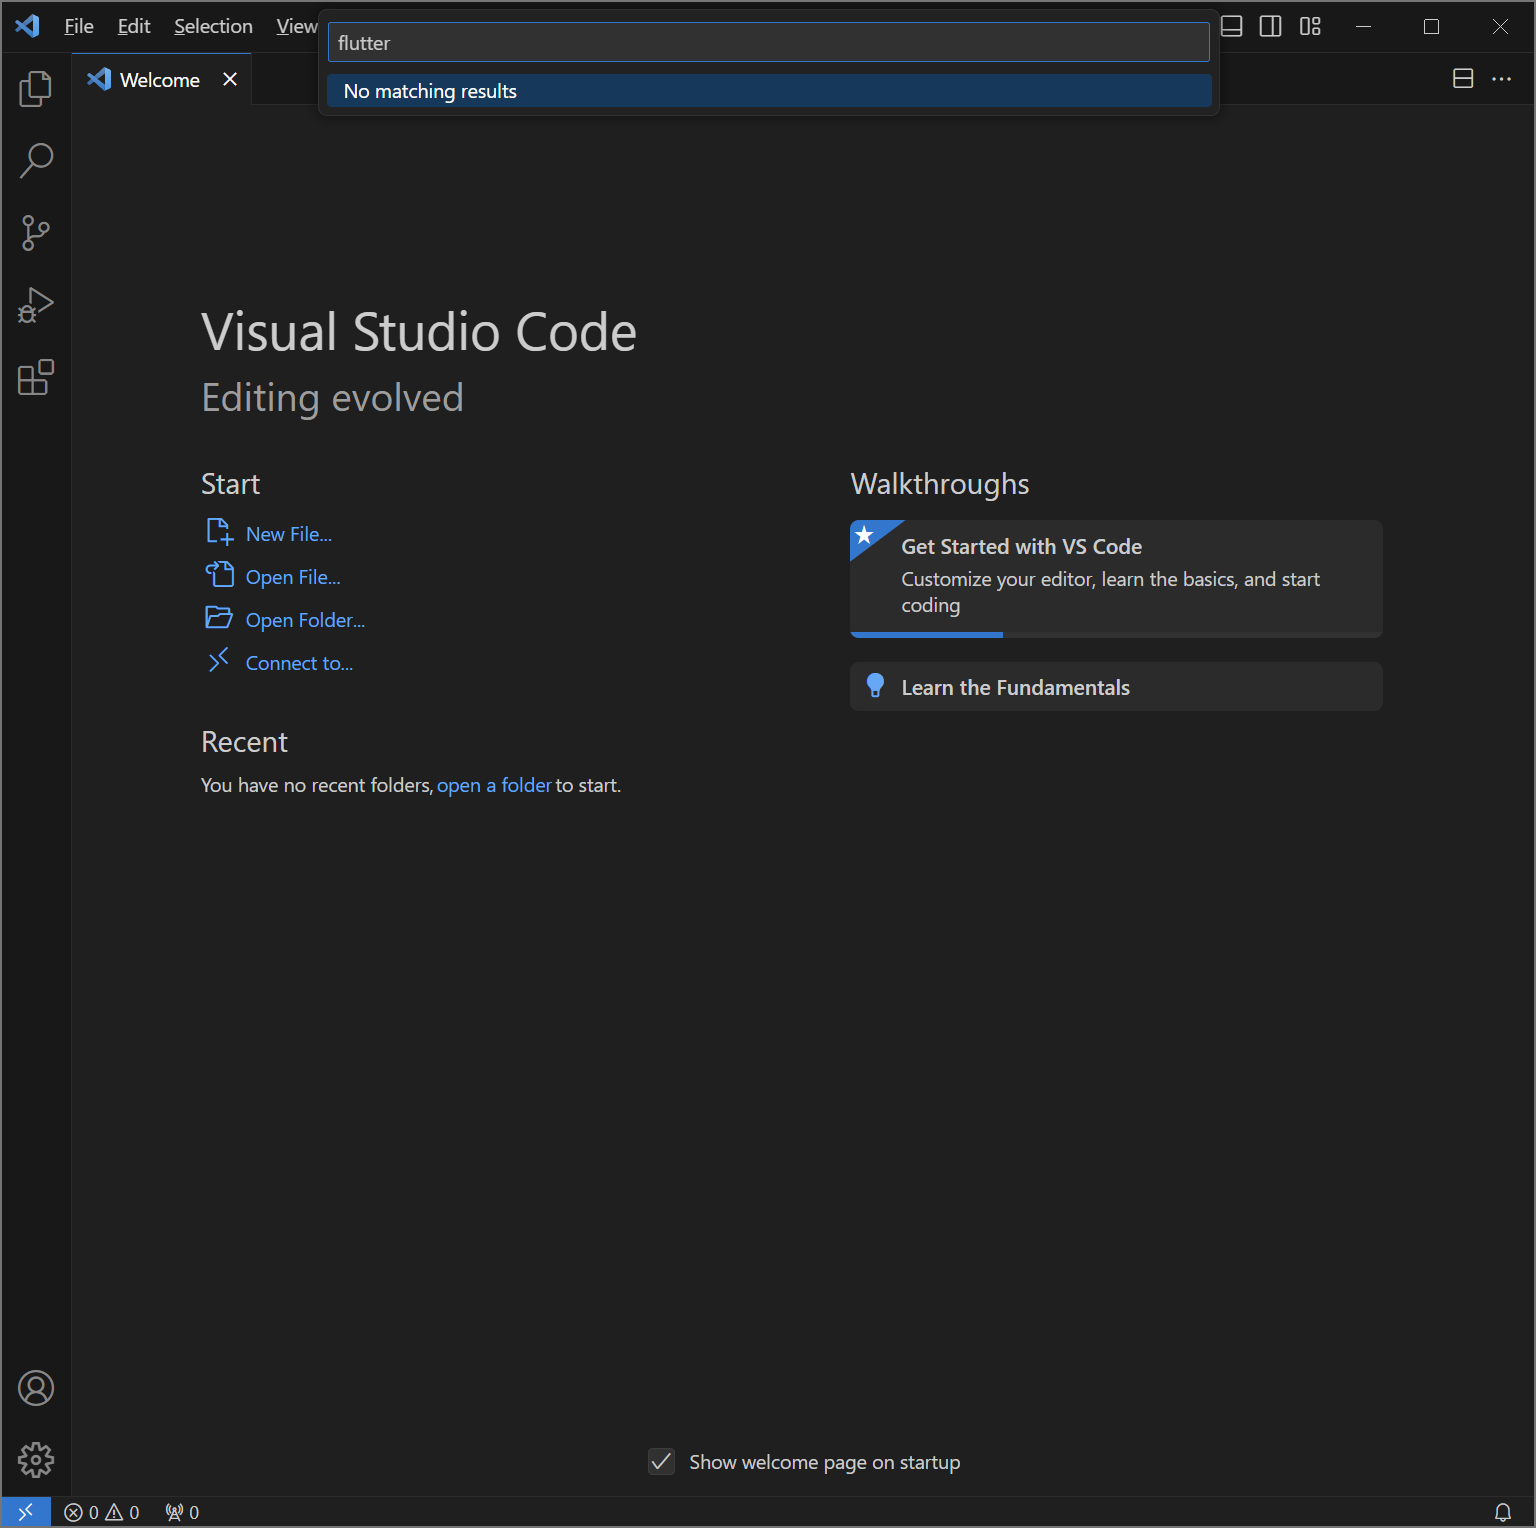Open the Extensions view
This screenshot has width=1536, height=1528.
(x=36, y=377)
